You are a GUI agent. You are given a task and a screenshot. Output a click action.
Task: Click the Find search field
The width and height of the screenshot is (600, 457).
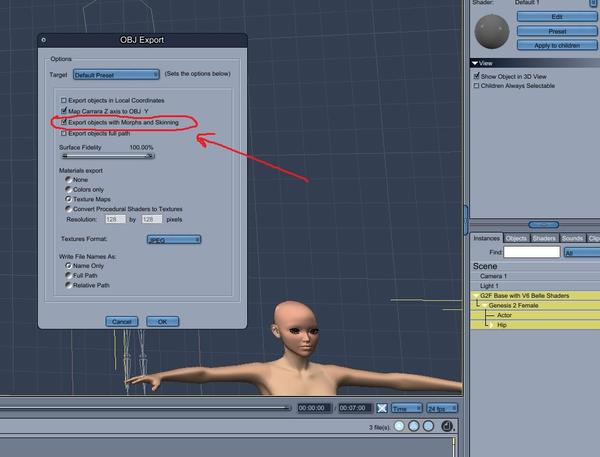532,252
